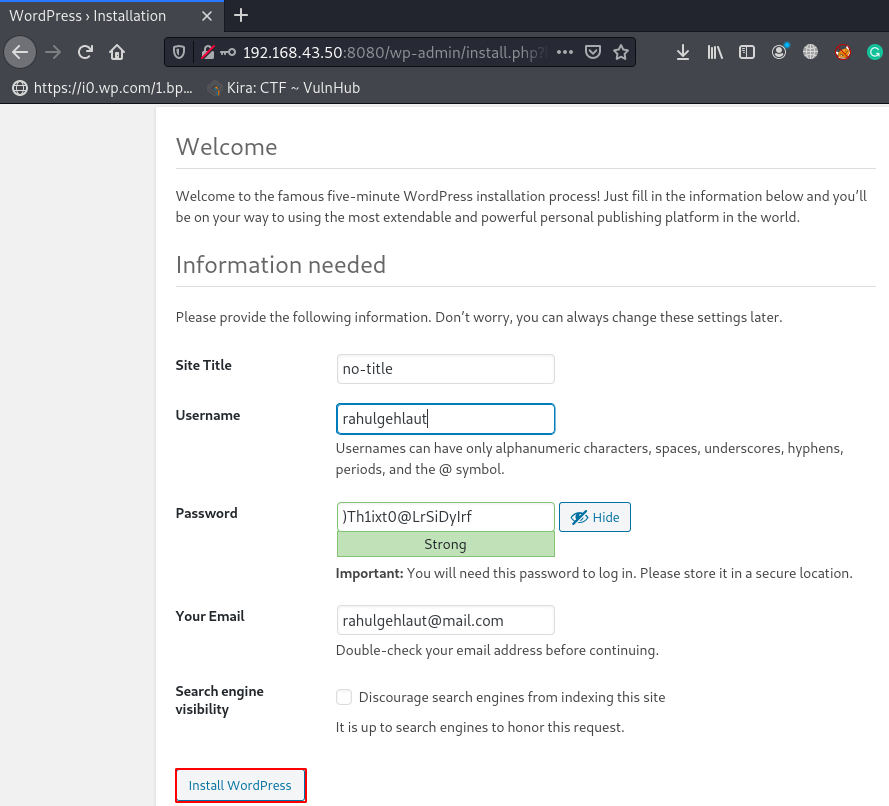Open a new browser tab

pos(241,15)
